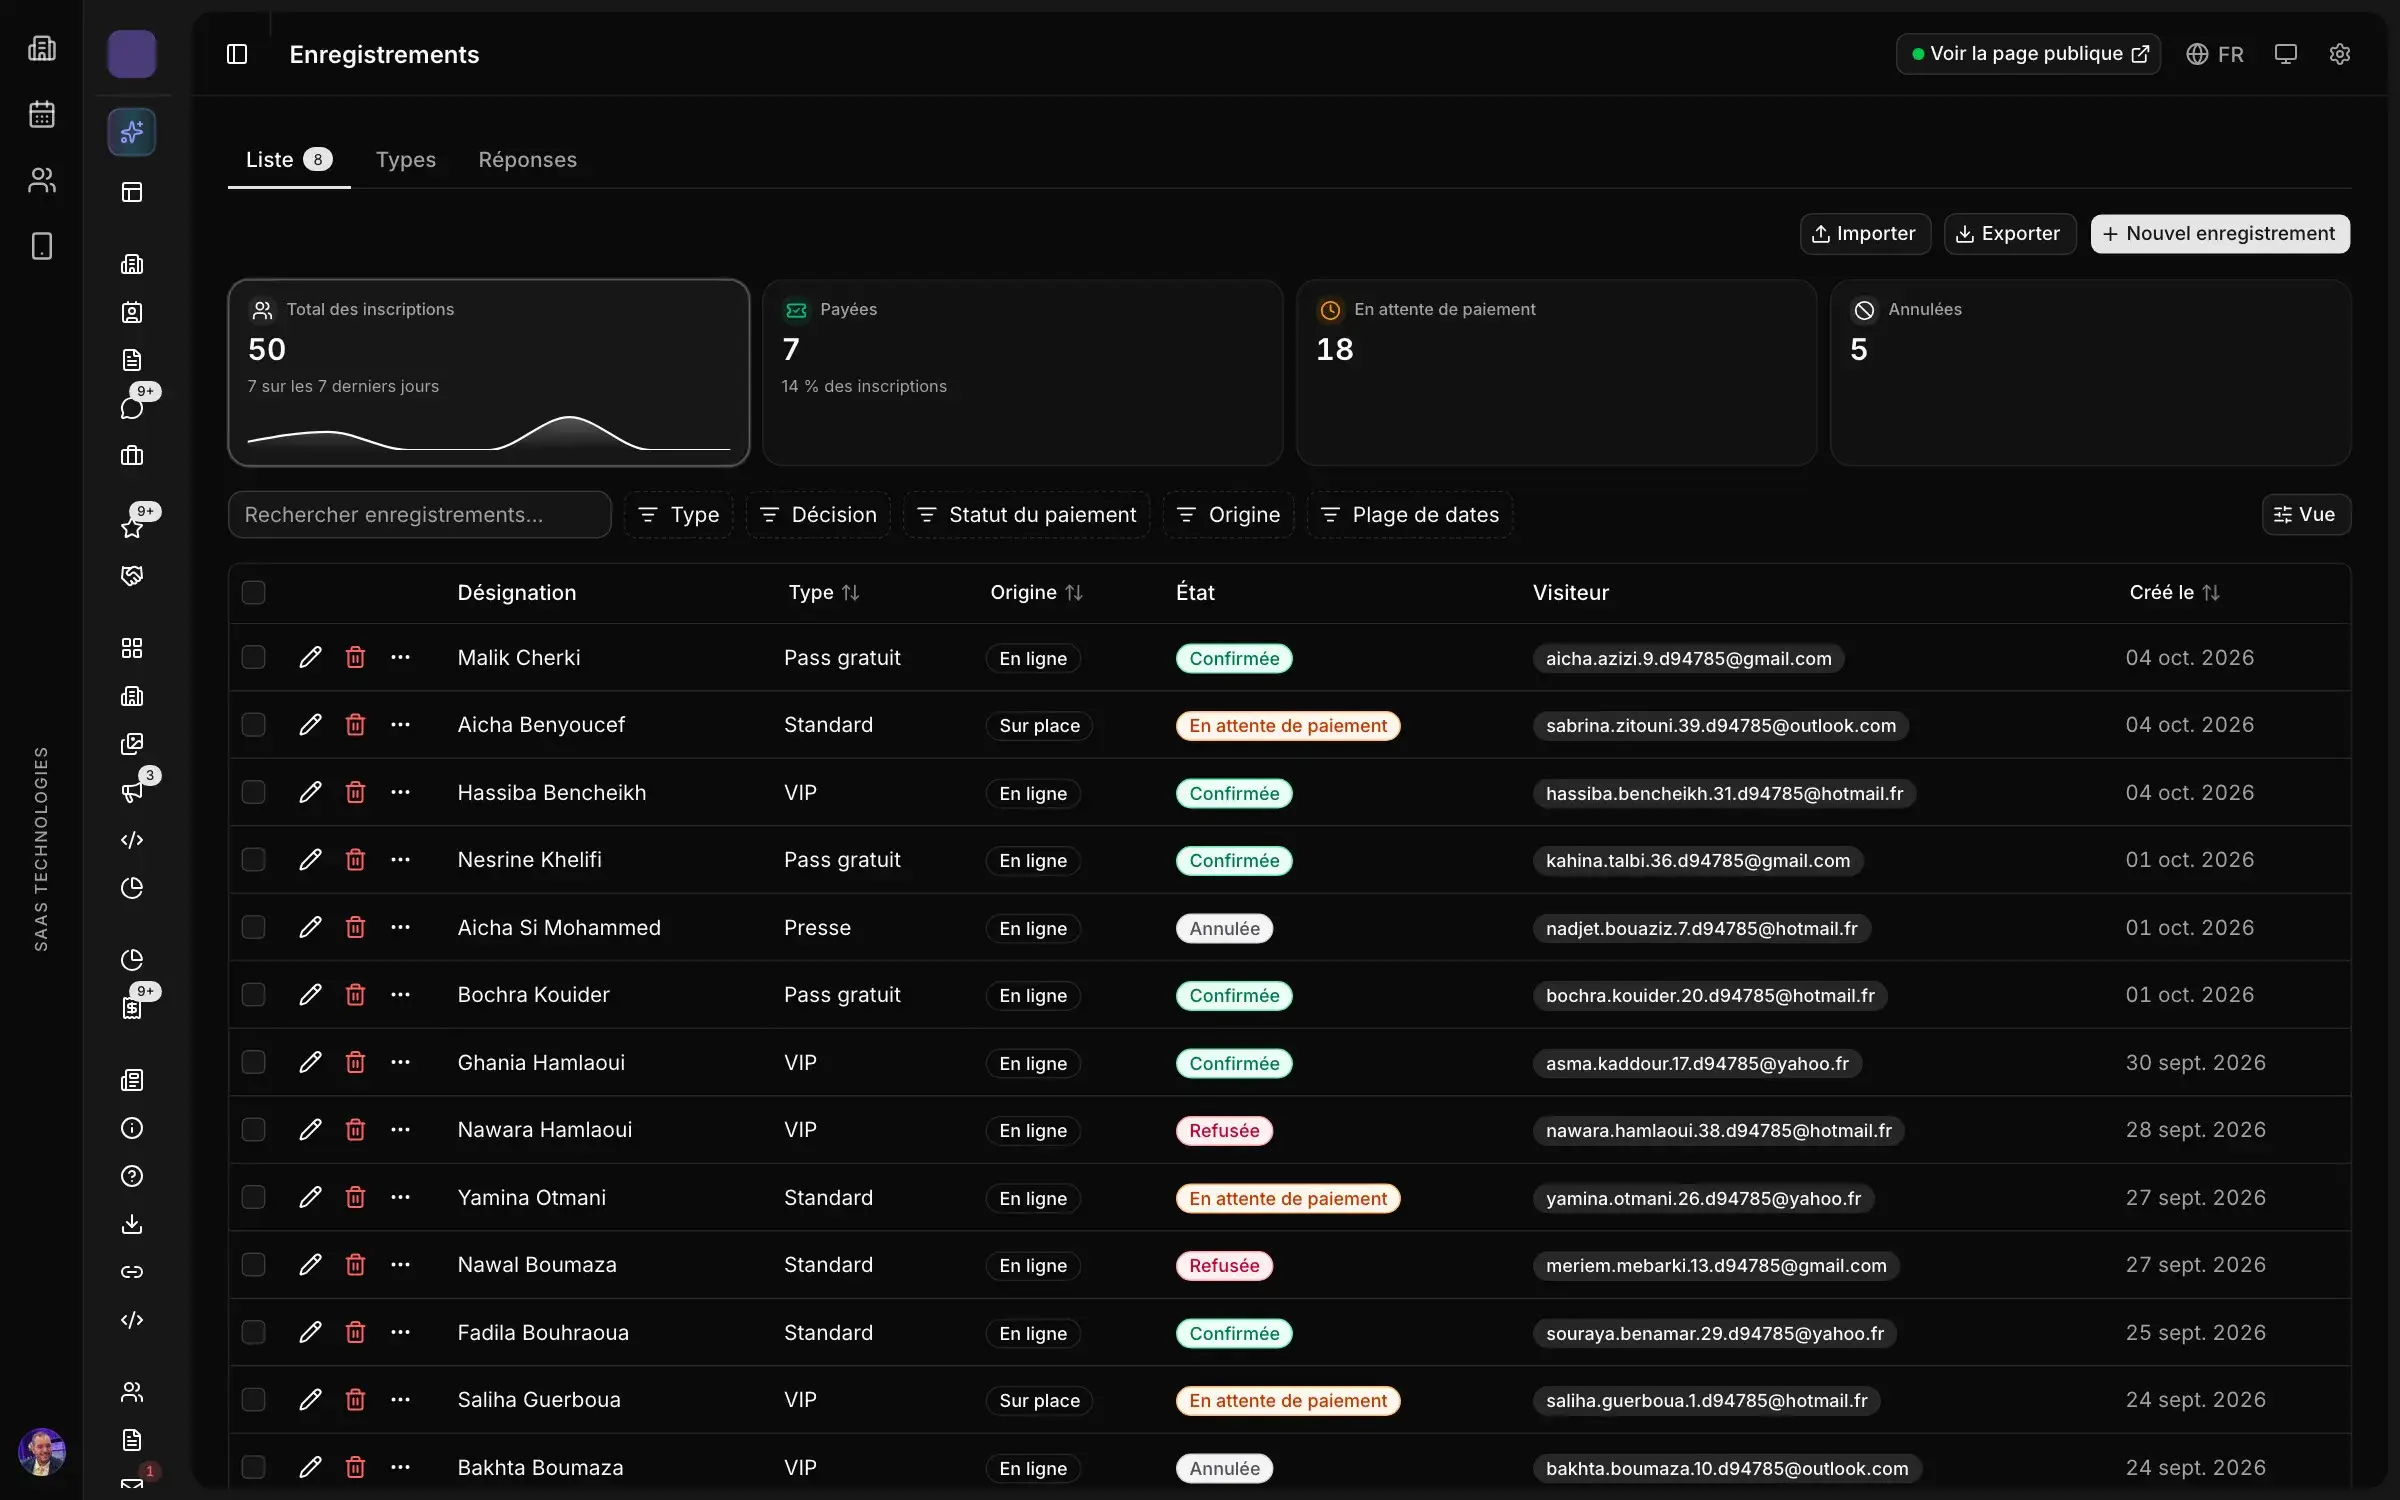This screenshot has width=2400, height=1500.
Task: Open the Type filter dropdown
Action: coord(679,514)
